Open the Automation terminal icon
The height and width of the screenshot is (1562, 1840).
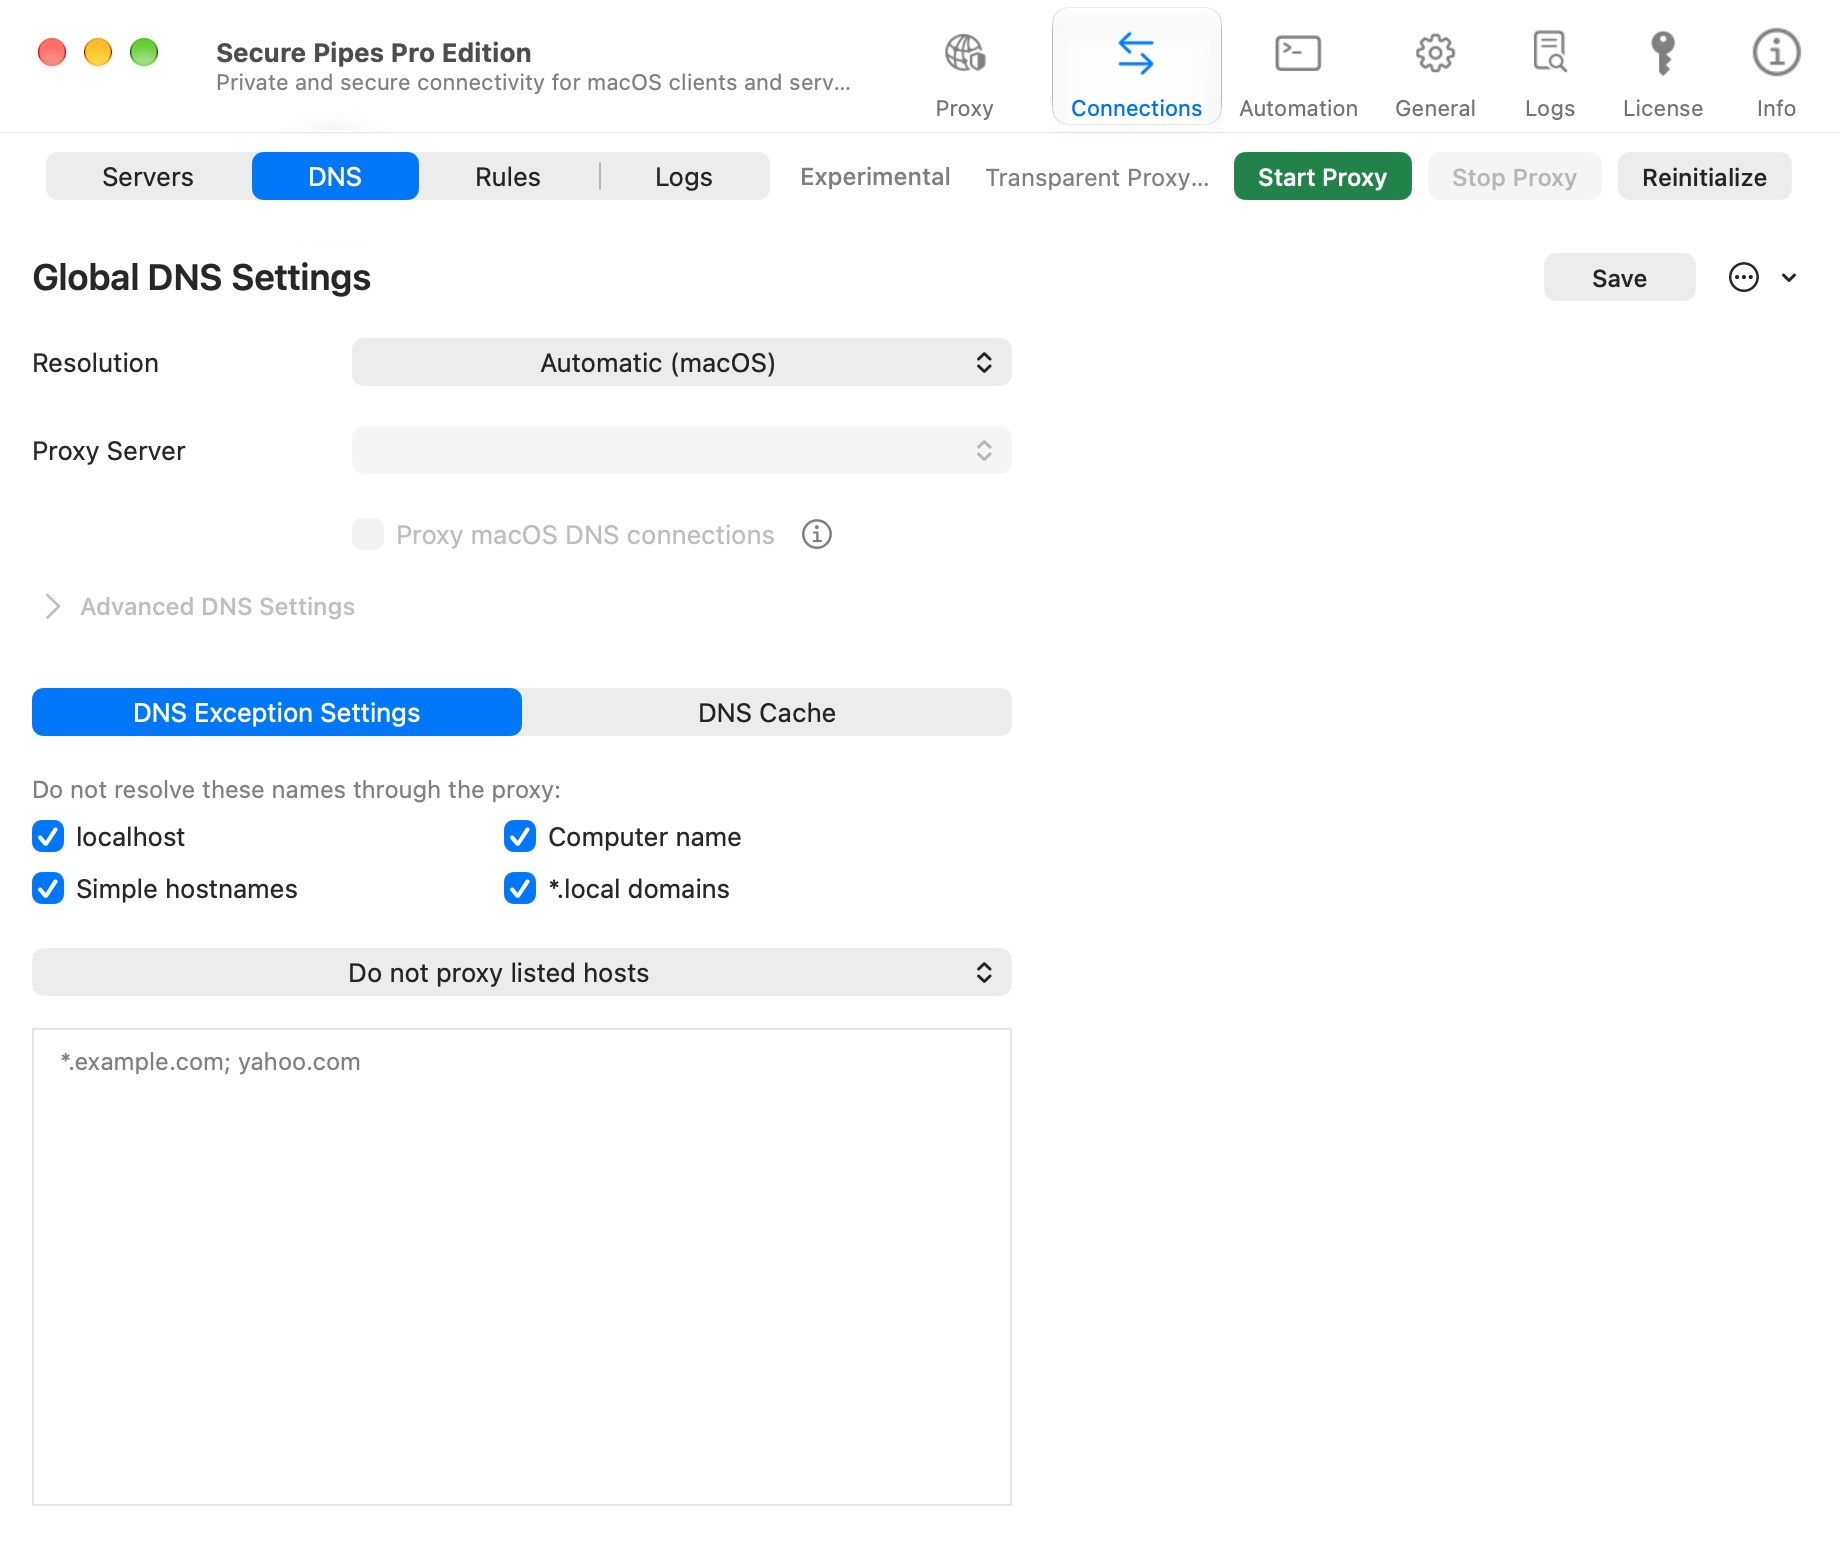[x=1298, y=53]
